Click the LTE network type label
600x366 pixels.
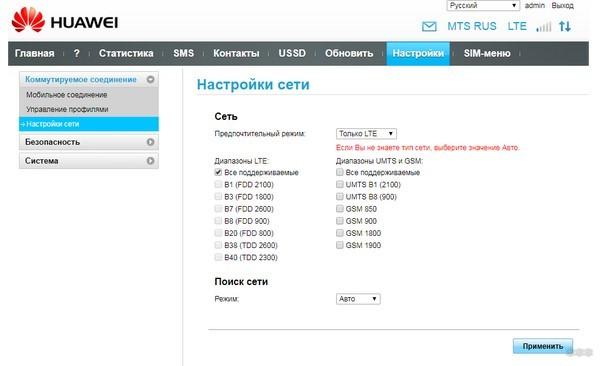coord(517,26)
